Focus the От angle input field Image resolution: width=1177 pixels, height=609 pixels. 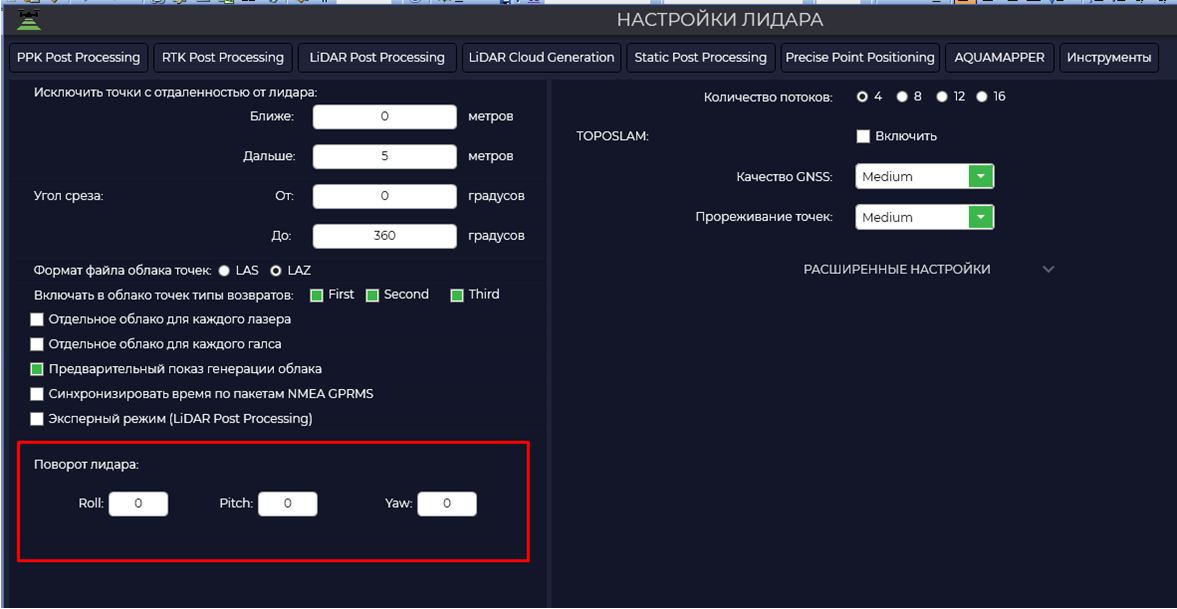pos(384,197)
